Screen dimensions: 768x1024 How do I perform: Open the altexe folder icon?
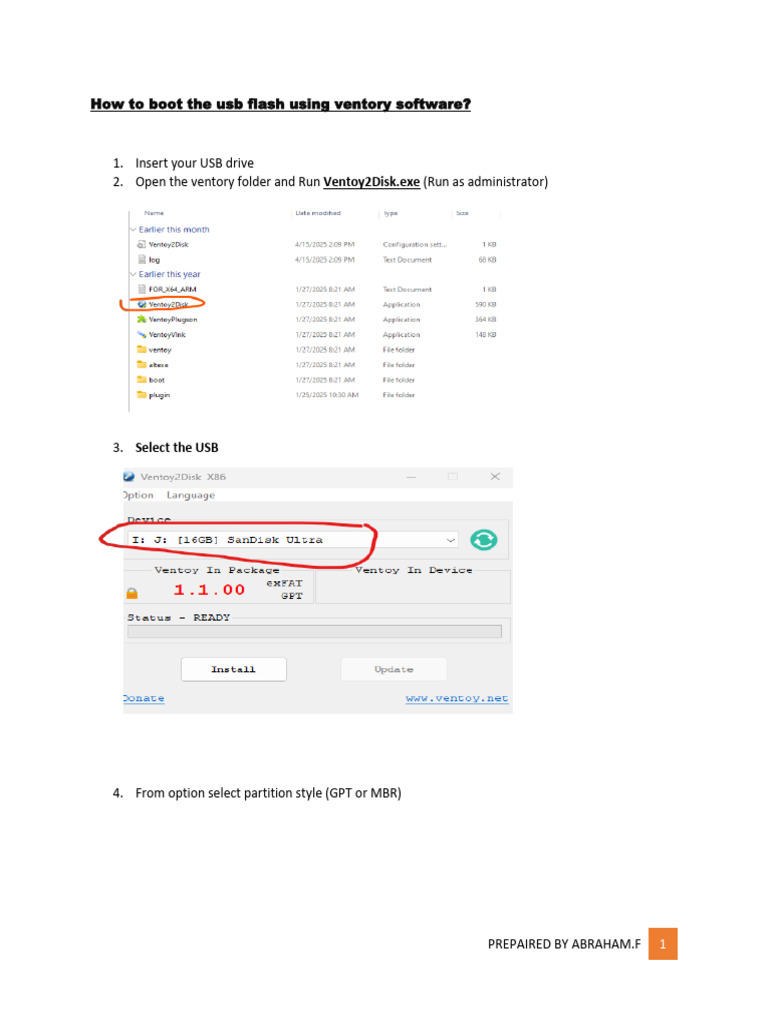pyautogui.click(x=142, y=364)
